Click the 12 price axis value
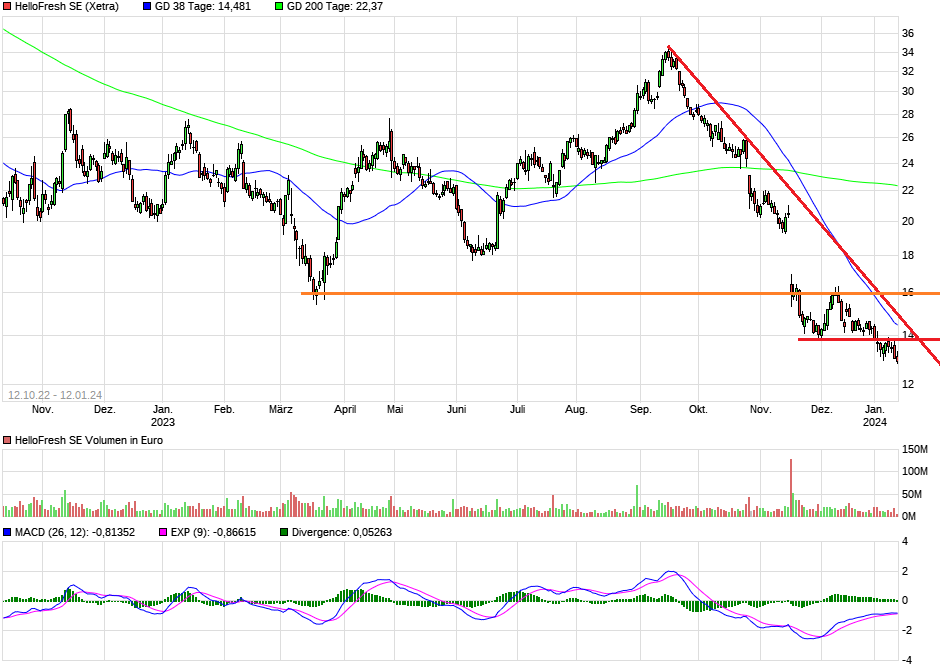 coord(908,384)
